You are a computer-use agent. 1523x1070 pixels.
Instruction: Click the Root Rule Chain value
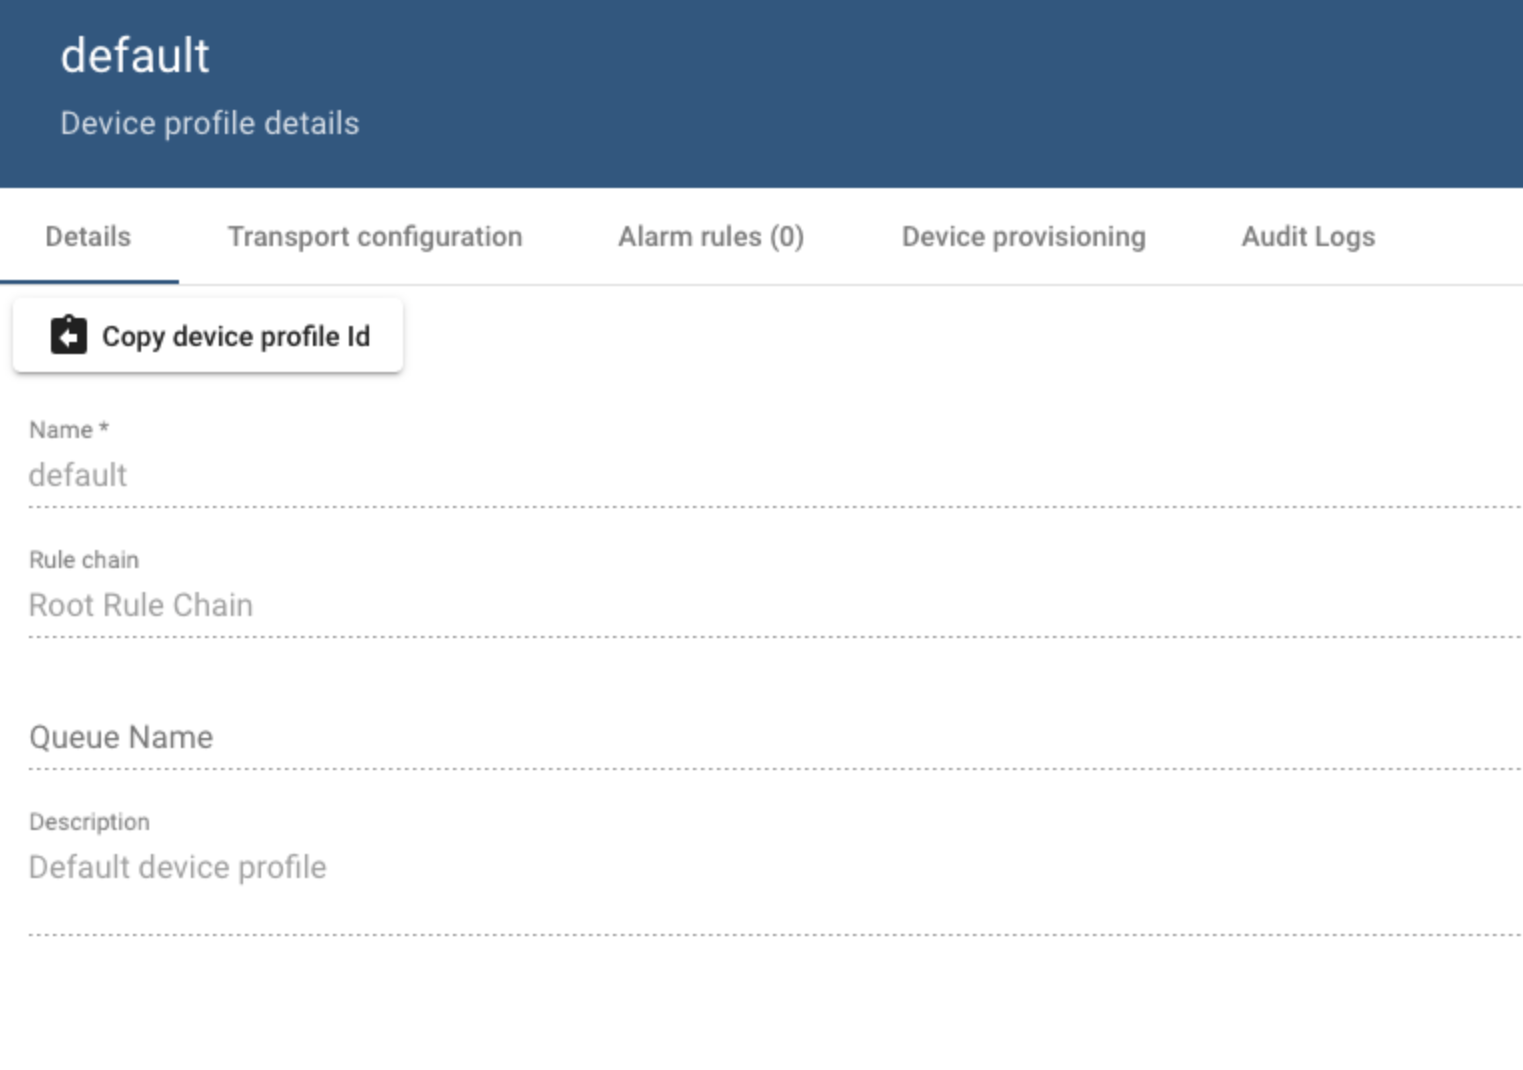point(141,605)
